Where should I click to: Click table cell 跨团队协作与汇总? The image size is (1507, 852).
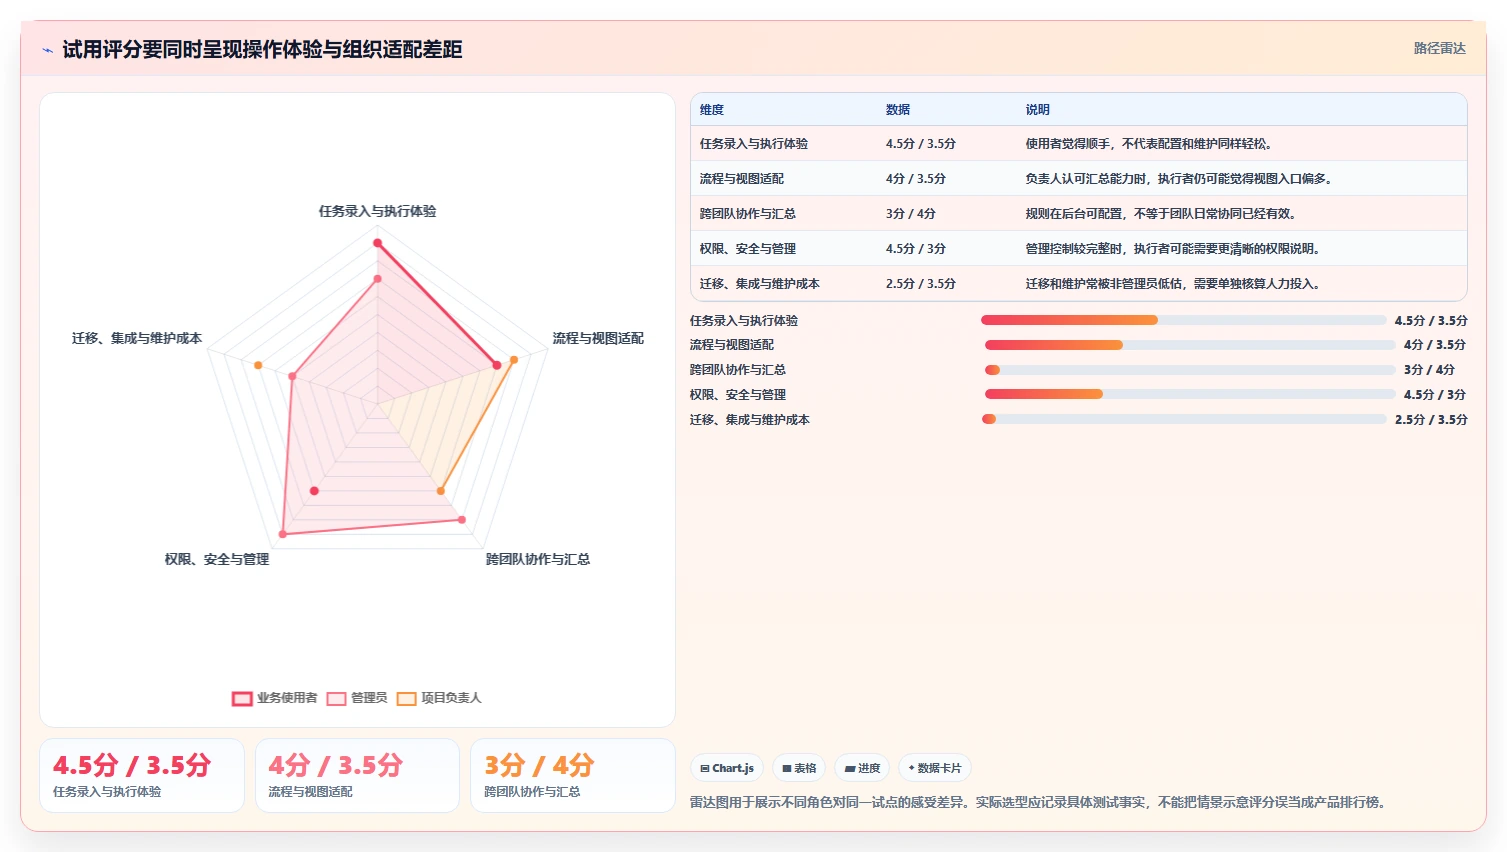tap(748, 214)
